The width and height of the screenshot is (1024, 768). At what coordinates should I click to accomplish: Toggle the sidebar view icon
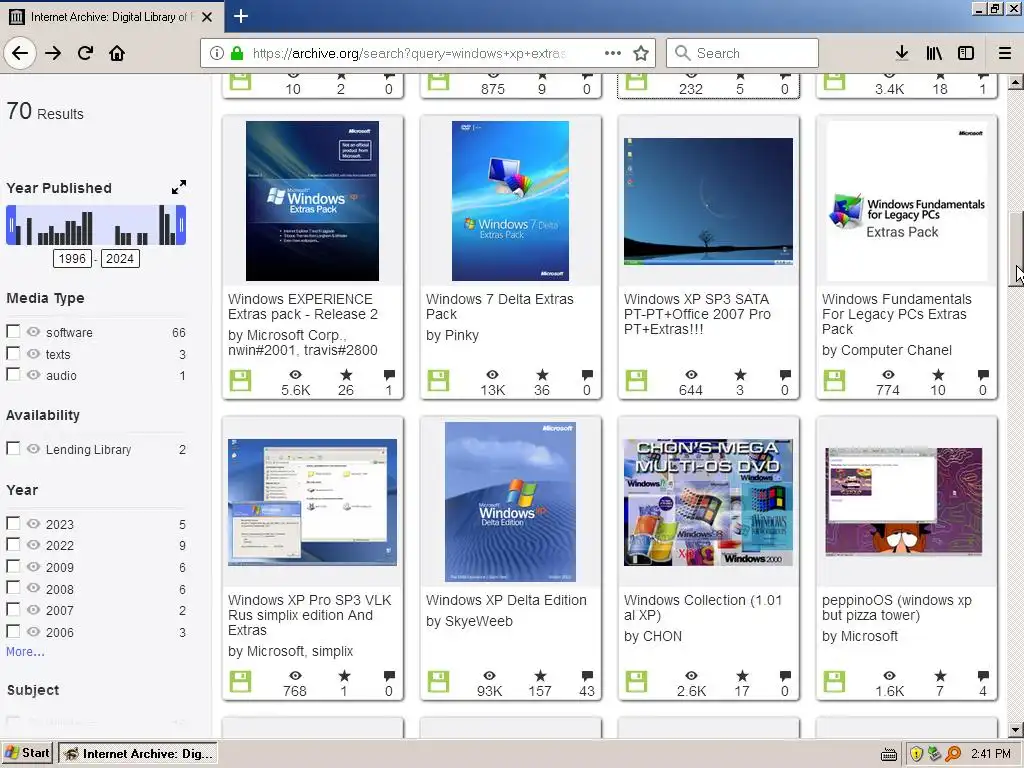point(966,53)
